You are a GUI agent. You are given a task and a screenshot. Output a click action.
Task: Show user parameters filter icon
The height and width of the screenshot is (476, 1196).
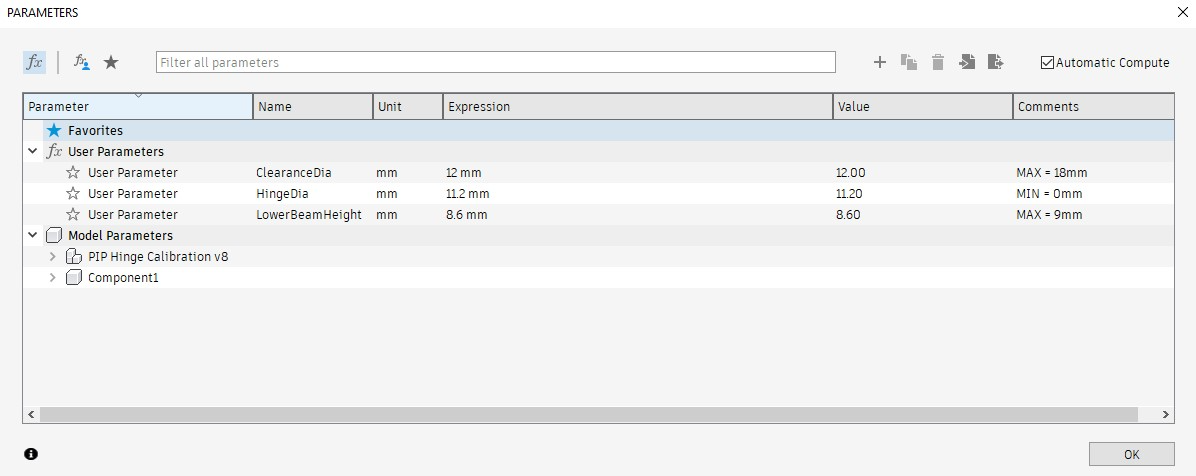coord(82,63)
